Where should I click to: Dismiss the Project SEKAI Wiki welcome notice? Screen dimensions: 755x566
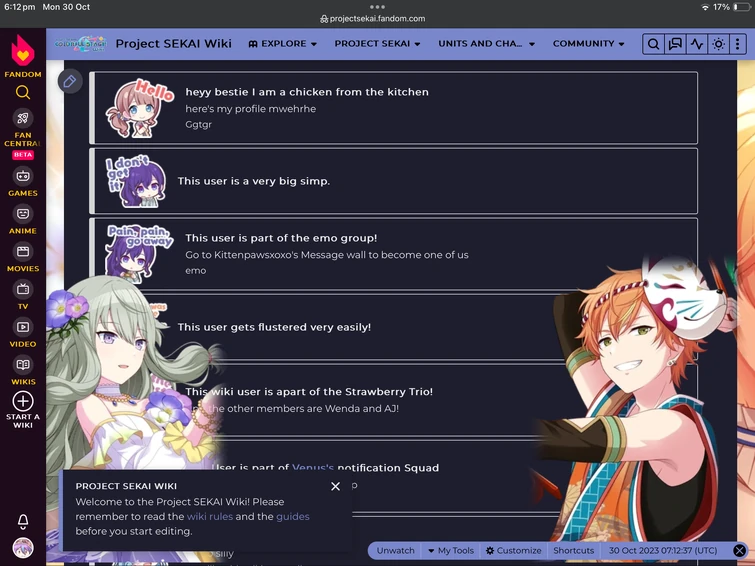[336, 487]
